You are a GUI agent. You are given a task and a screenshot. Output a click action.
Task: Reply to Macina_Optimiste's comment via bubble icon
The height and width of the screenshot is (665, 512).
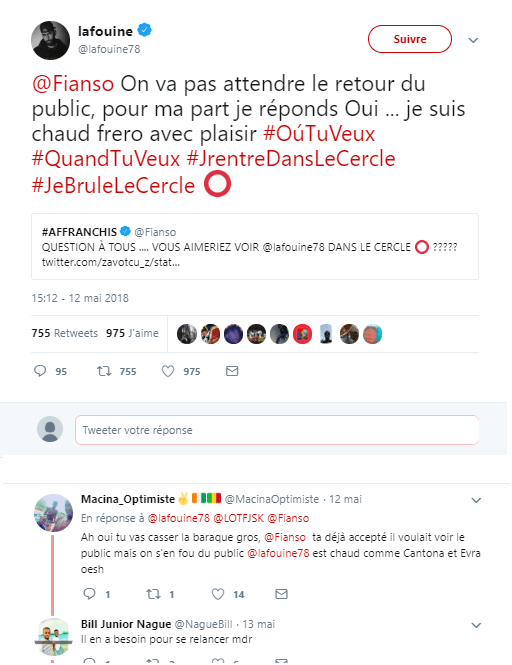point(89,594)
